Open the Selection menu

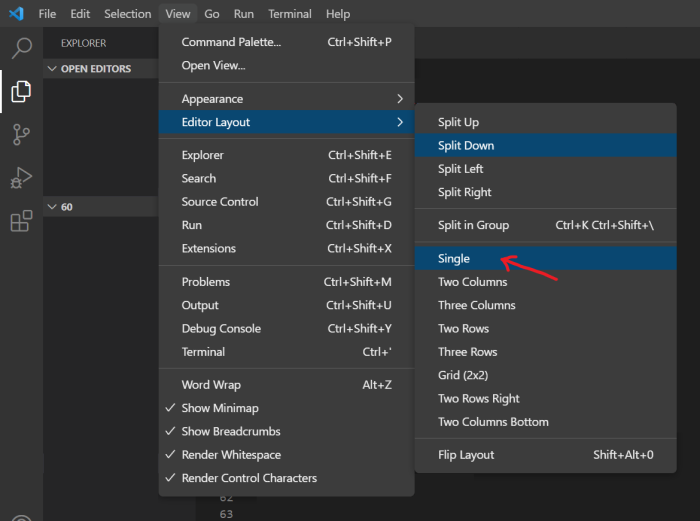[128, 14]
